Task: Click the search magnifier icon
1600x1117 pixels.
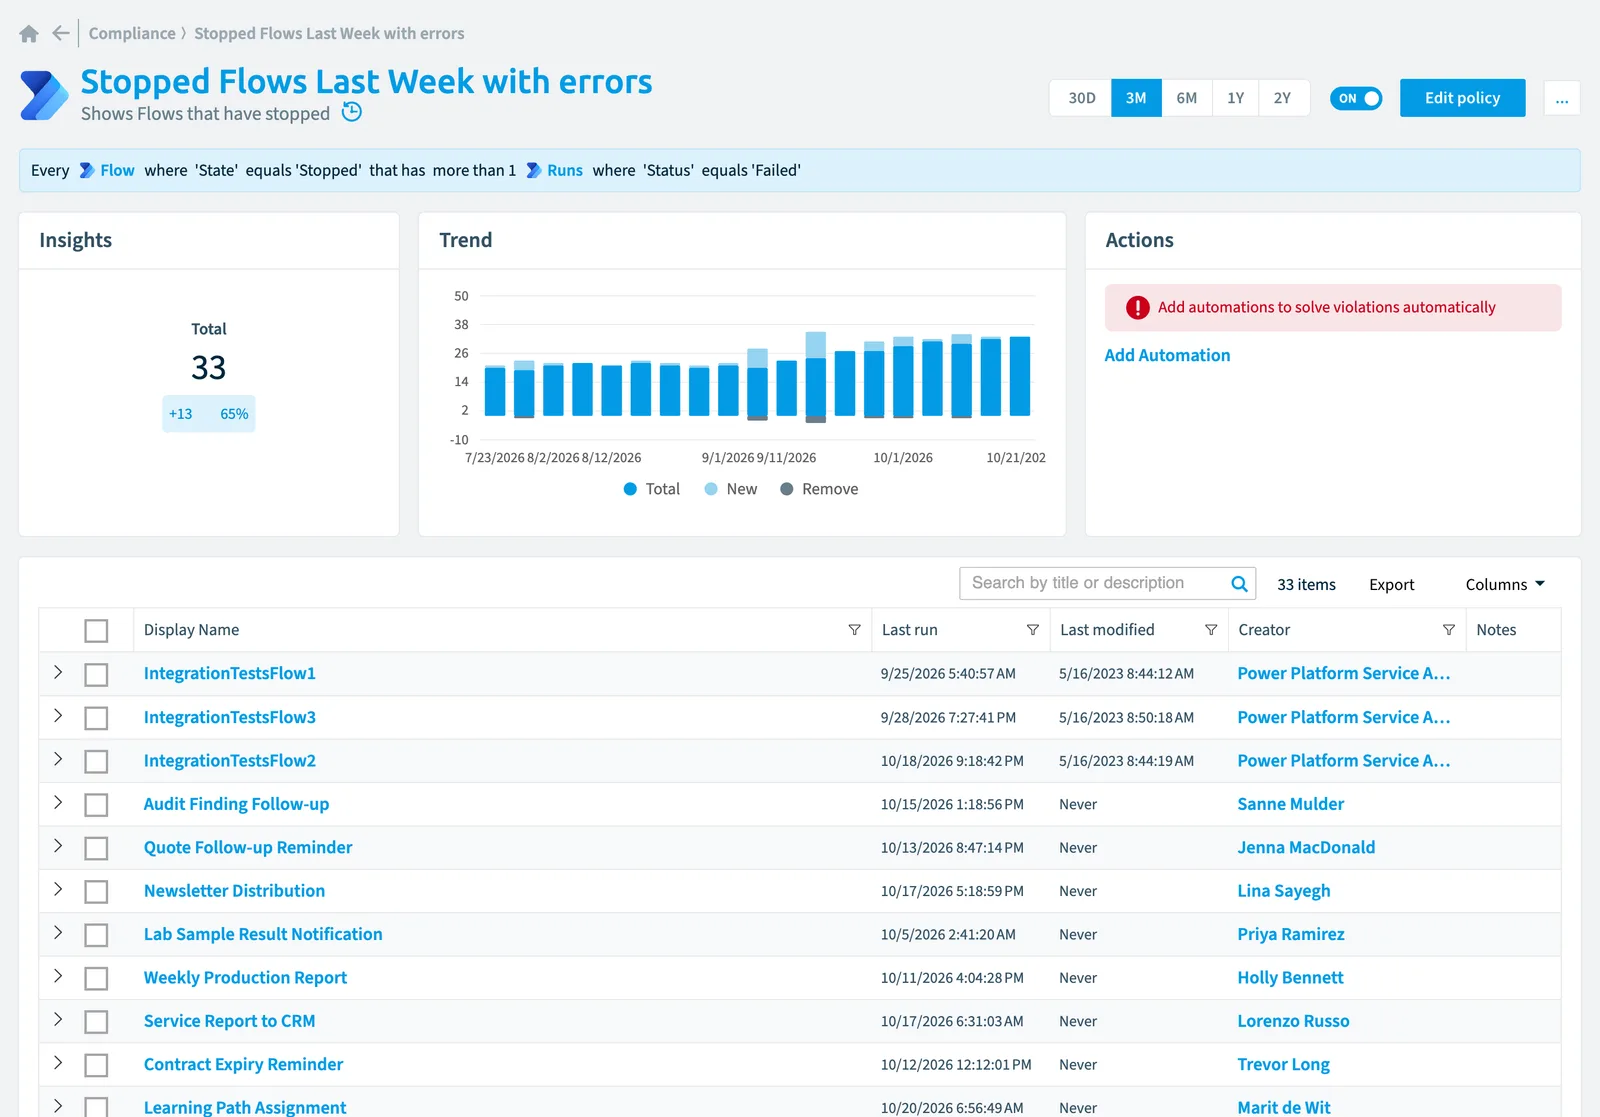Action: tap(1239, 584)
